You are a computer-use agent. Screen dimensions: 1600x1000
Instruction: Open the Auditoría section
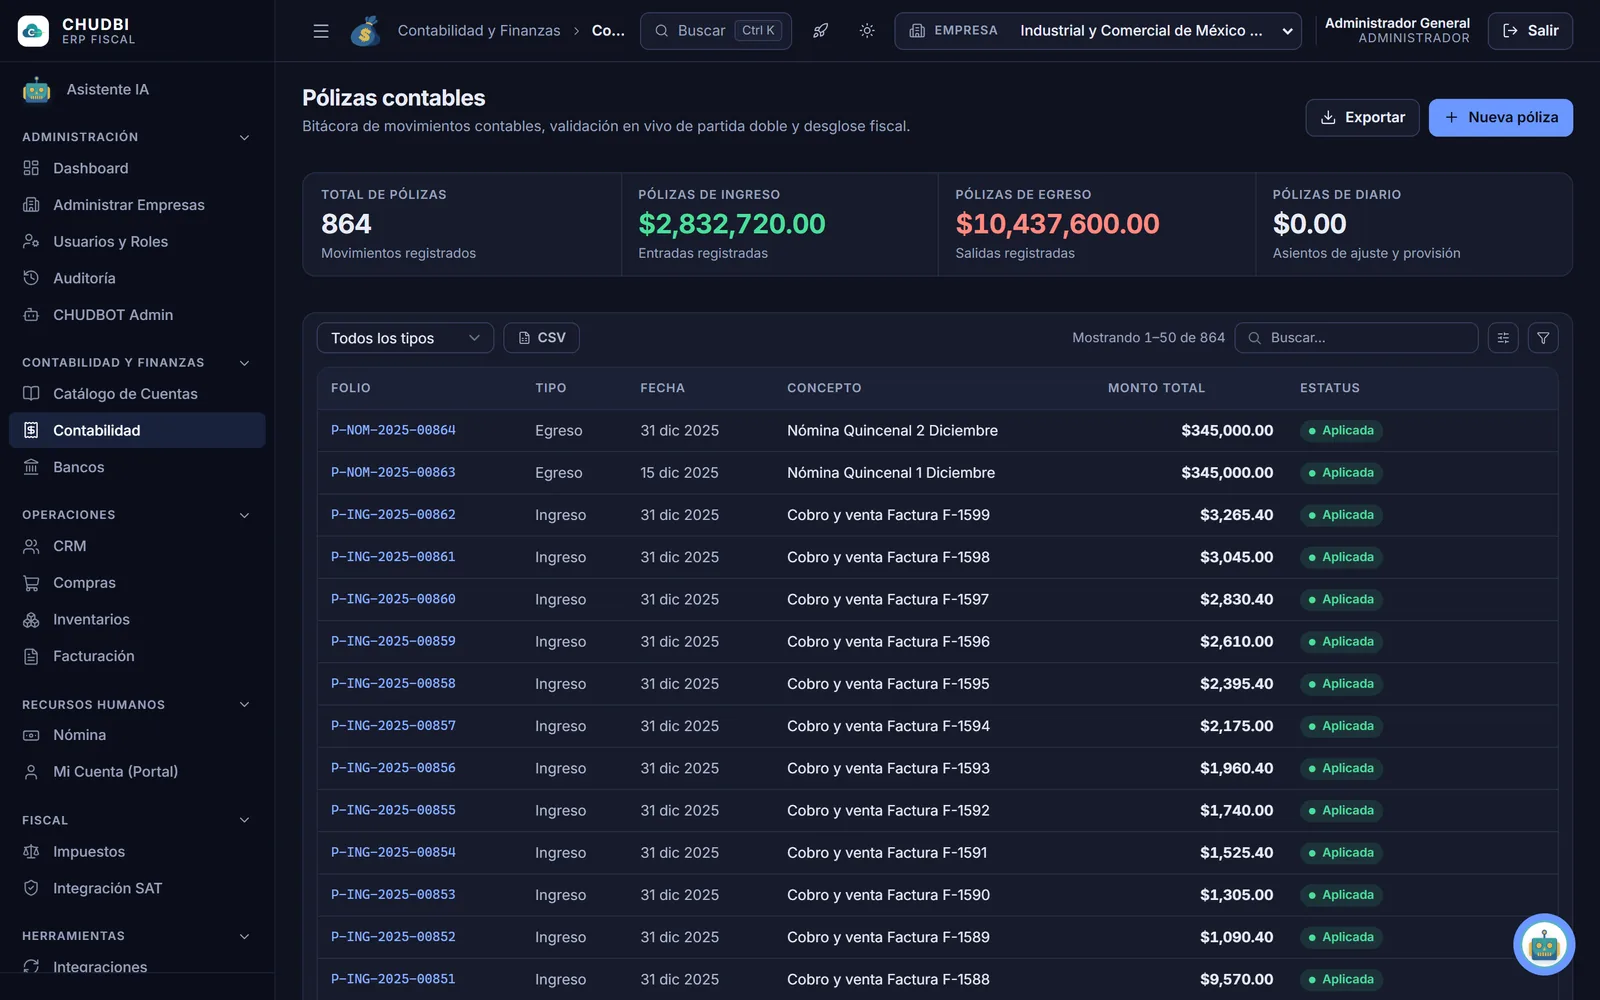point(137,278)
